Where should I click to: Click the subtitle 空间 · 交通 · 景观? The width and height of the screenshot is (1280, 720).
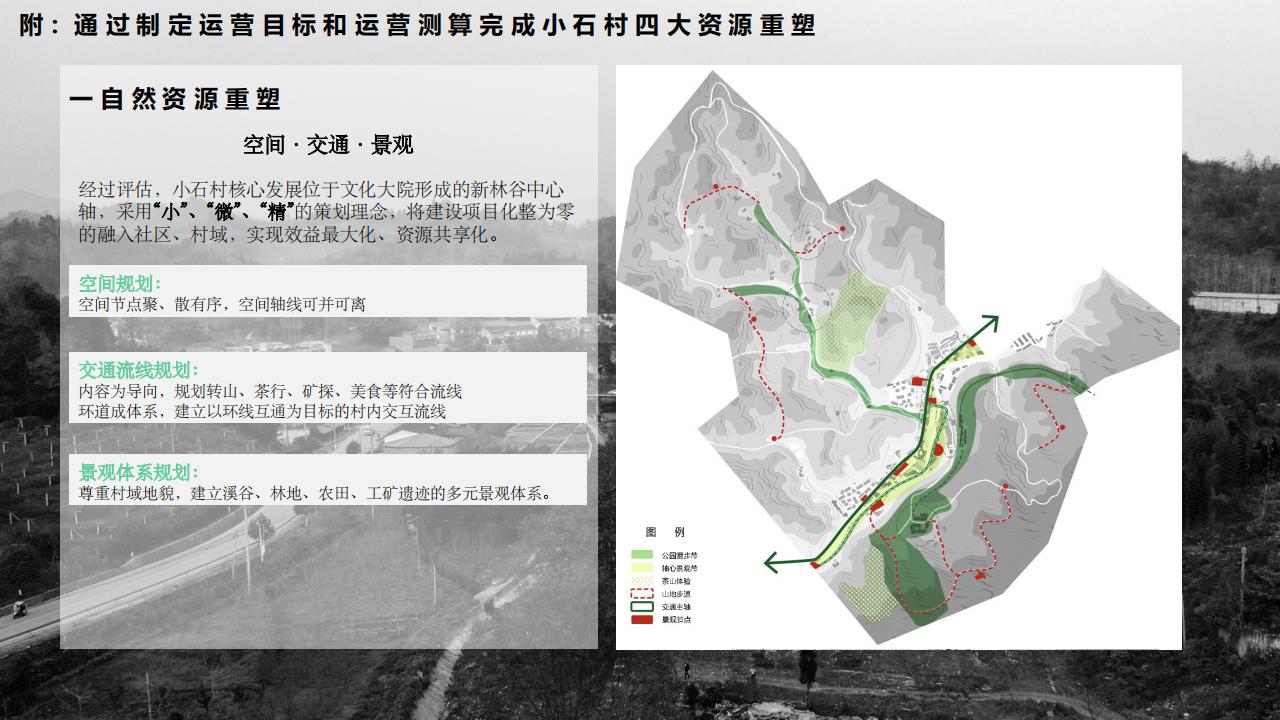(328, 145)
